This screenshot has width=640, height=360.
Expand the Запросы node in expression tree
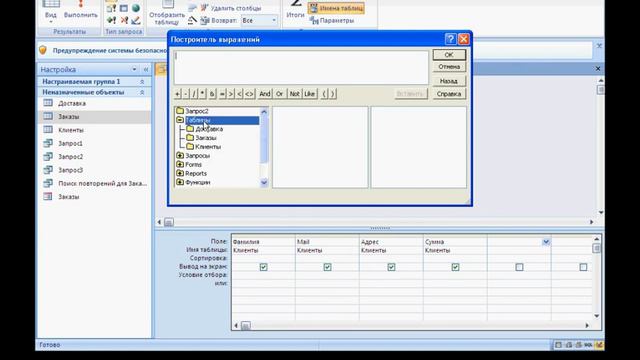point(180,156)
